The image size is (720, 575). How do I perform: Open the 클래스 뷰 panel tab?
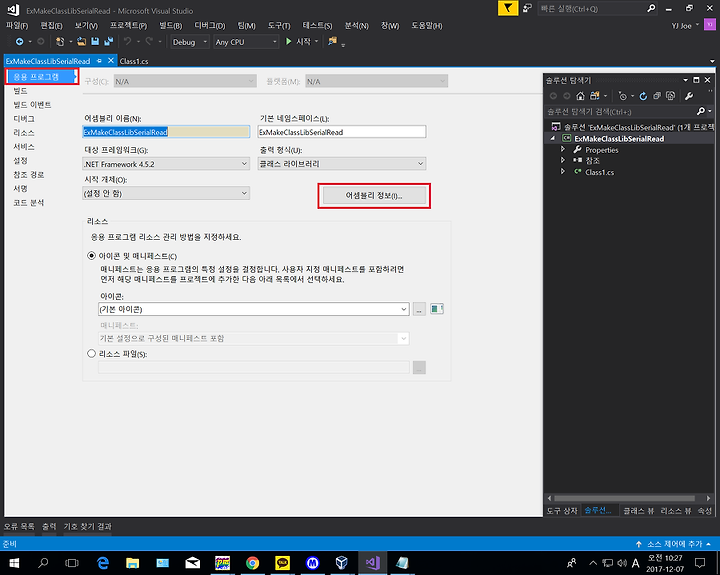coord(638,511)
